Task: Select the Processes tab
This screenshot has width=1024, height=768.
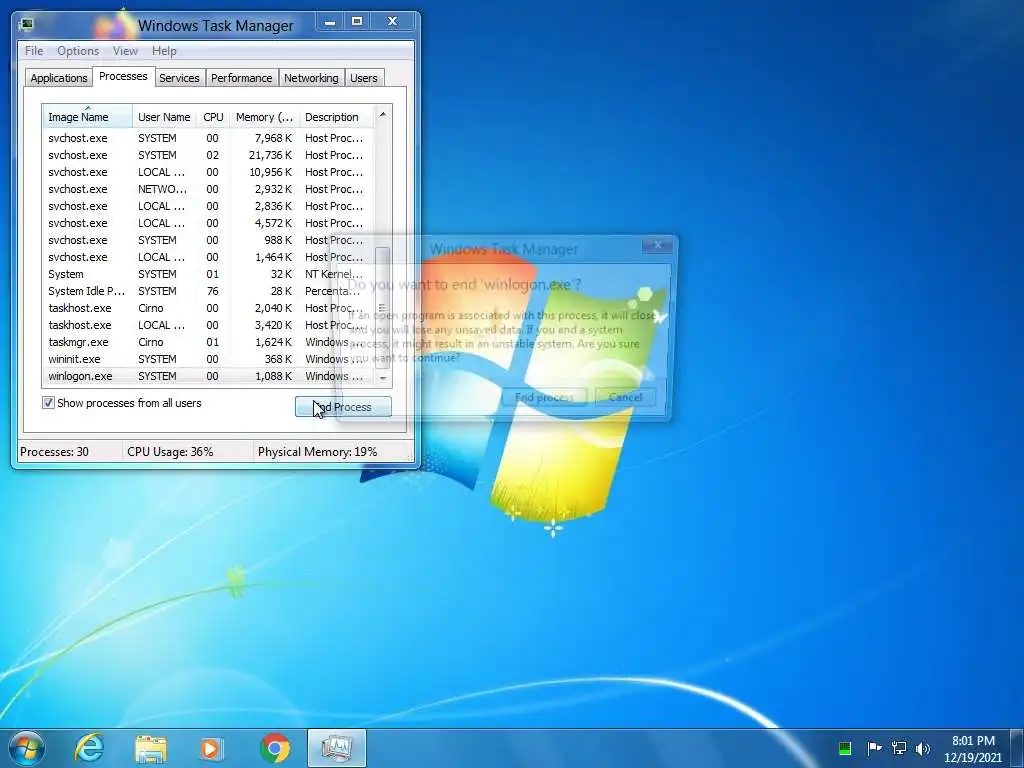Action: click(123, 76)
